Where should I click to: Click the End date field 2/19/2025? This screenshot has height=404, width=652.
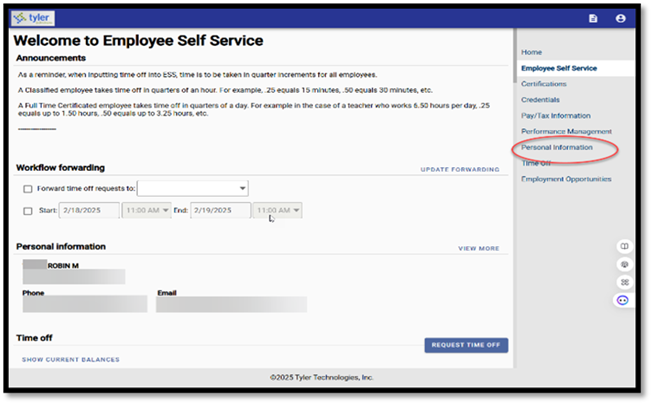pos(220,210)
